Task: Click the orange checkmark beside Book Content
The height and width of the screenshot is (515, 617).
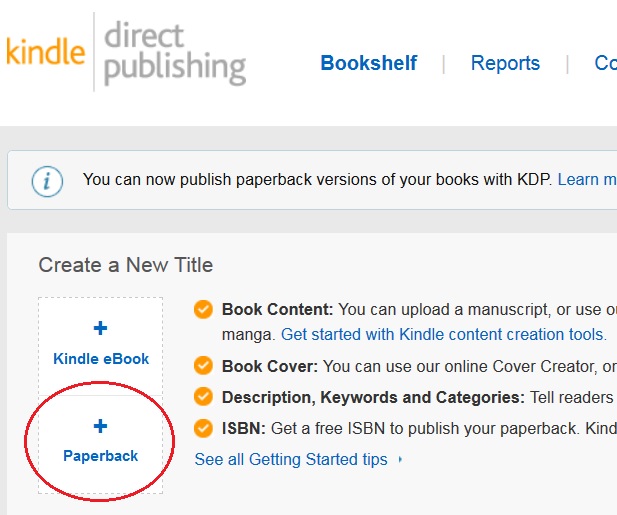Action: pos(203,309)
